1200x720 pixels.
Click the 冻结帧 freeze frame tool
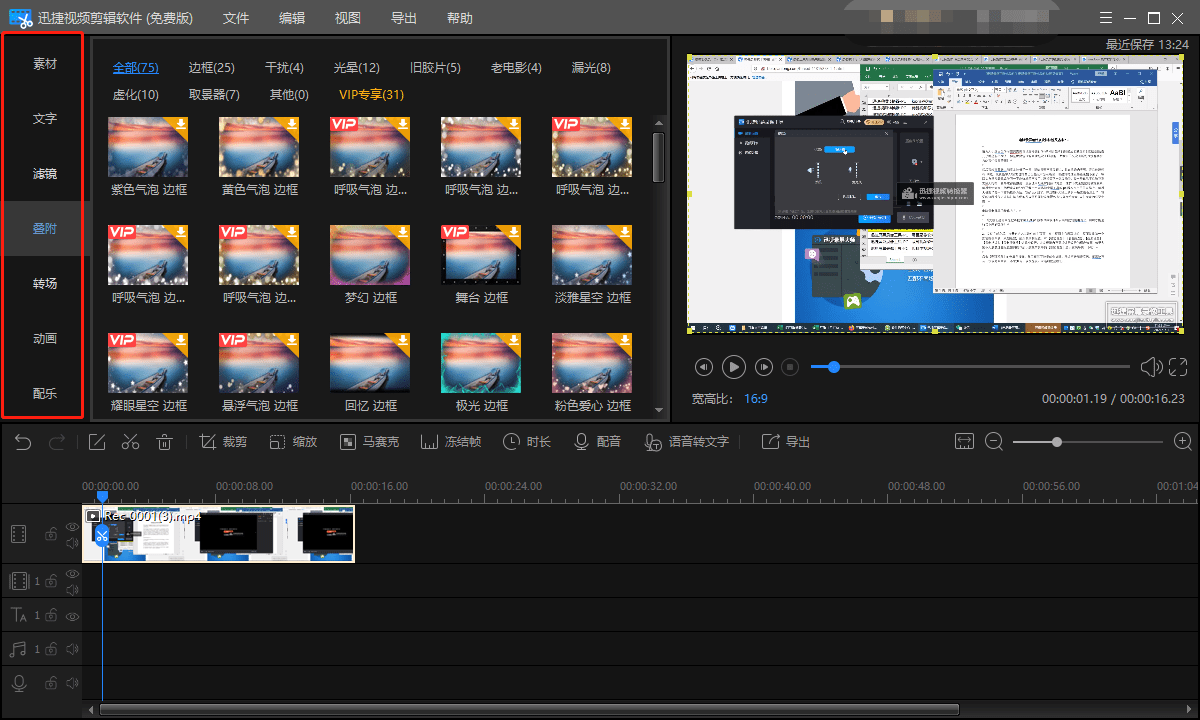pos(451,442)
